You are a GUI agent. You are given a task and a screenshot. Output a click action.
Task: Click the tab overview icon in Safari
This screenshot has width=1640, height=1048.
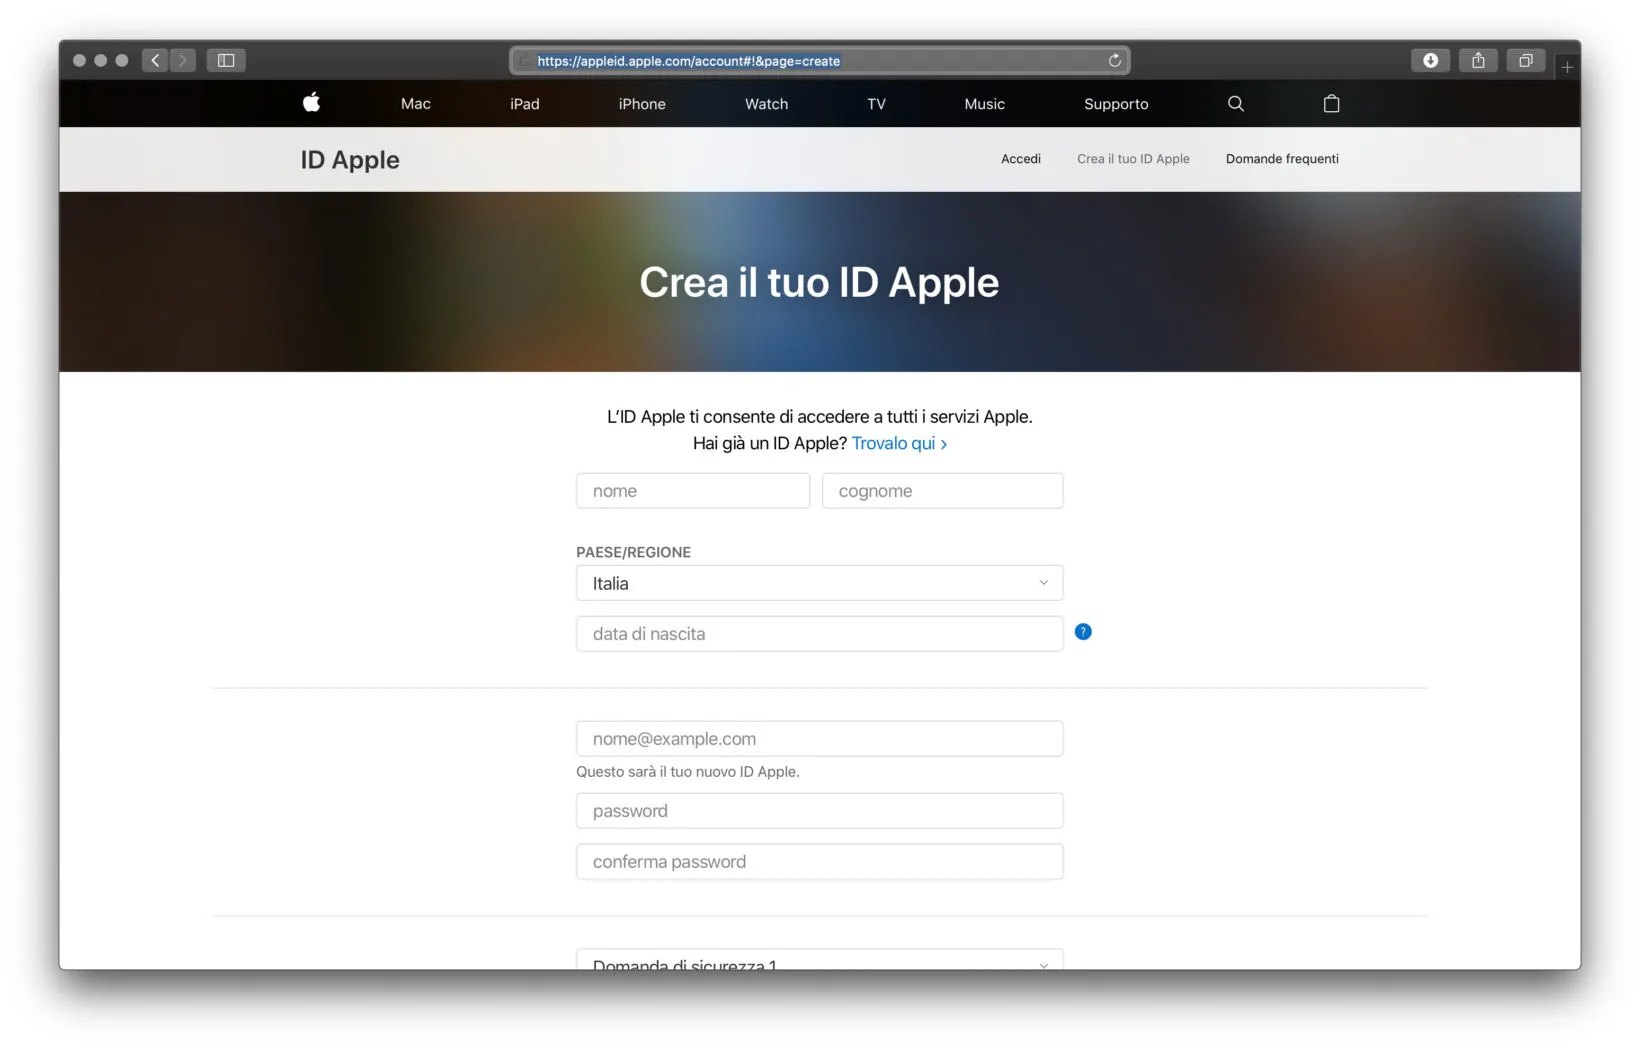(1525, 60)
